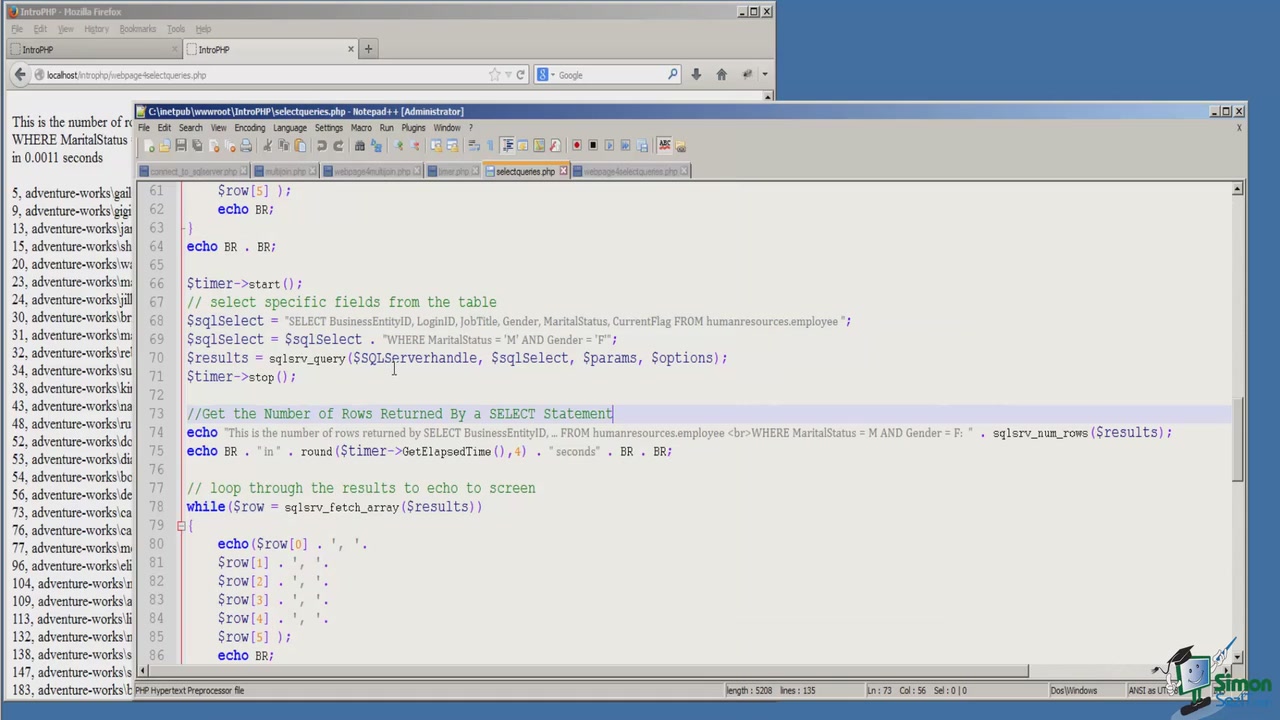Reload the Firefox page
1280x720 pixels.
(520, 75)
